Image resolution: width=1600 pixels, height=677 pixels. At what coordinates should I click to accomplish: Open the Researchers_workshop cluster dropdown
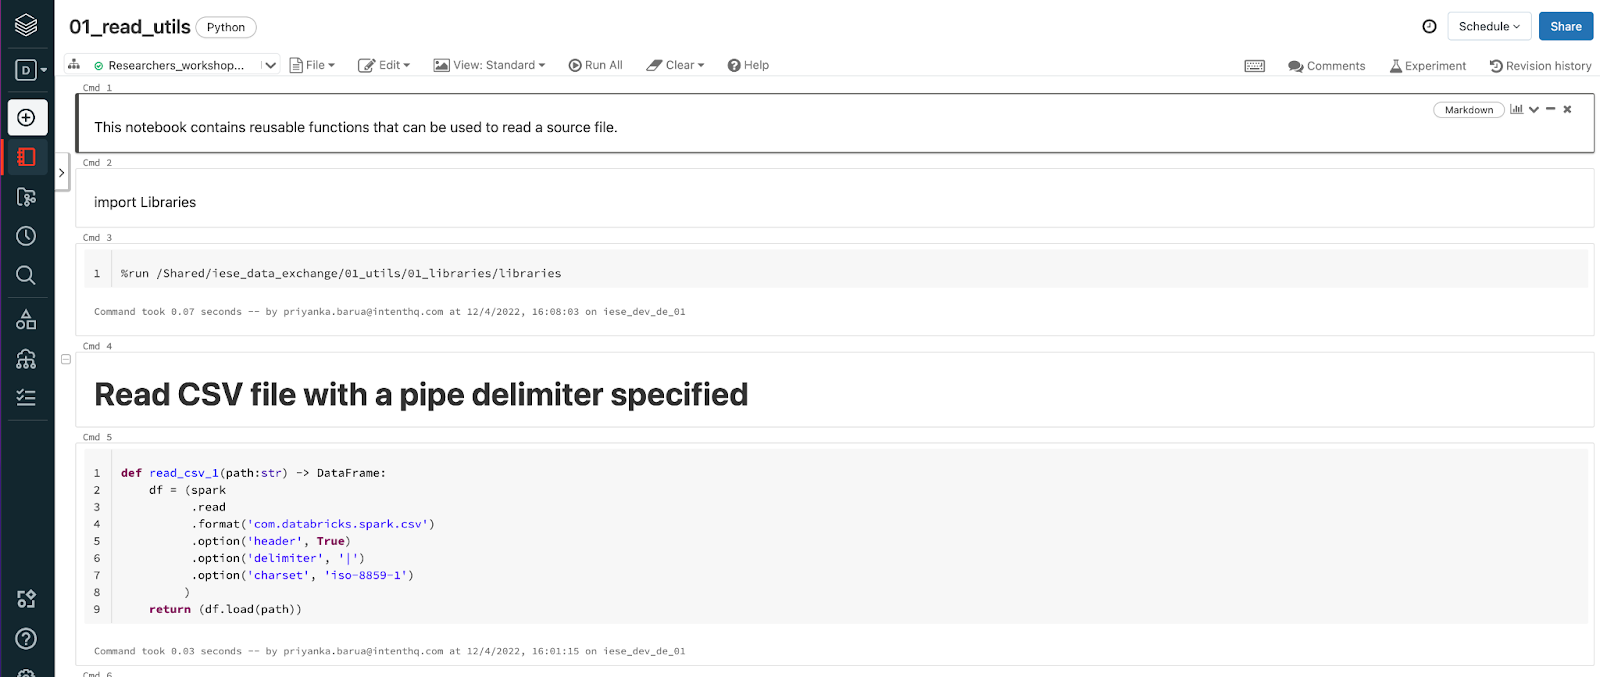pos(269,65)
